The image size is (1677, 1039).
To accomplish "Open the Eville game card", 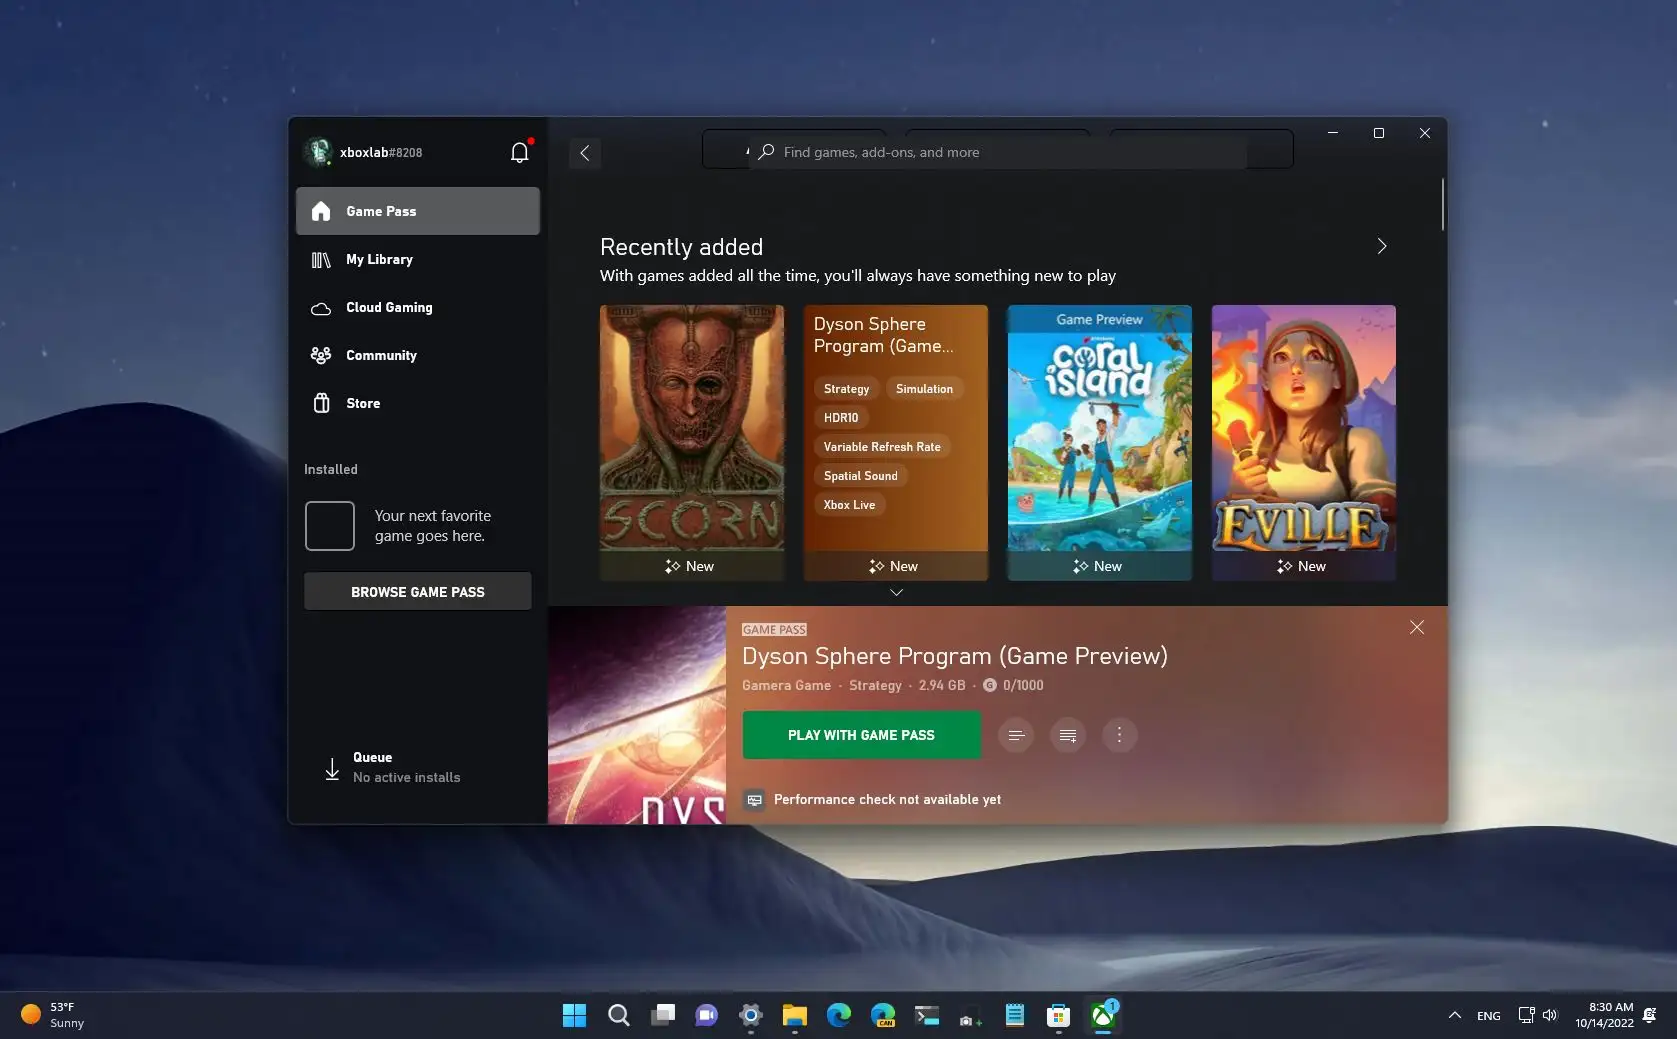I will click(1304, 442).
